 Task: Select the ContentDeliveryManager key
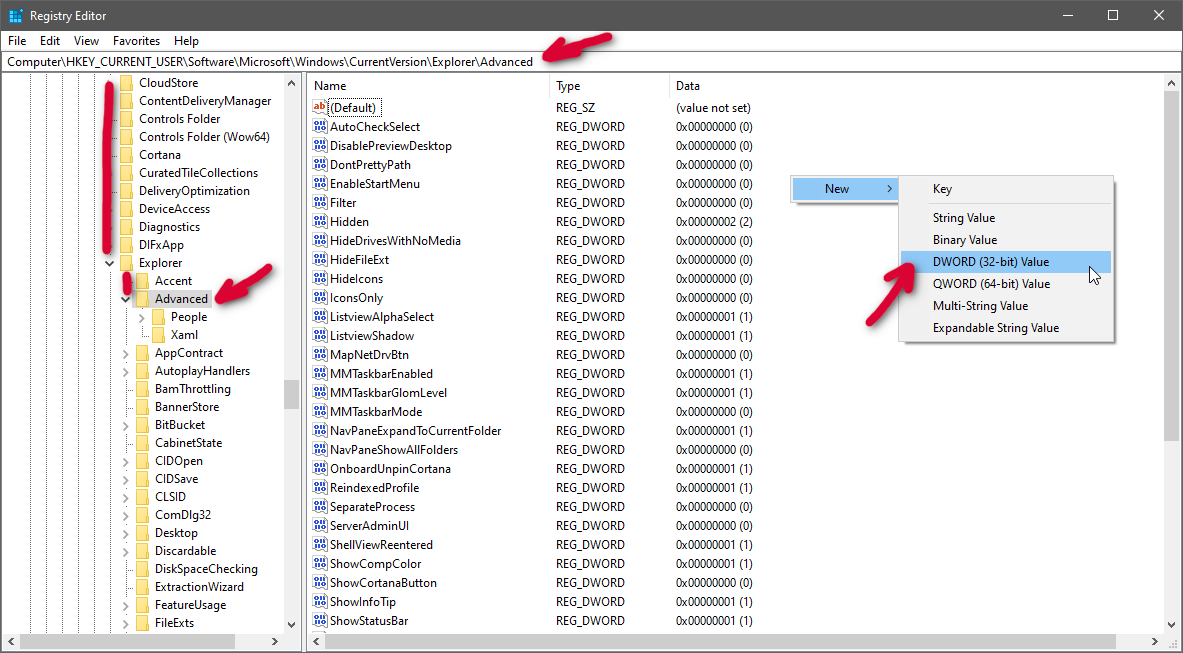tap(205, 100)
